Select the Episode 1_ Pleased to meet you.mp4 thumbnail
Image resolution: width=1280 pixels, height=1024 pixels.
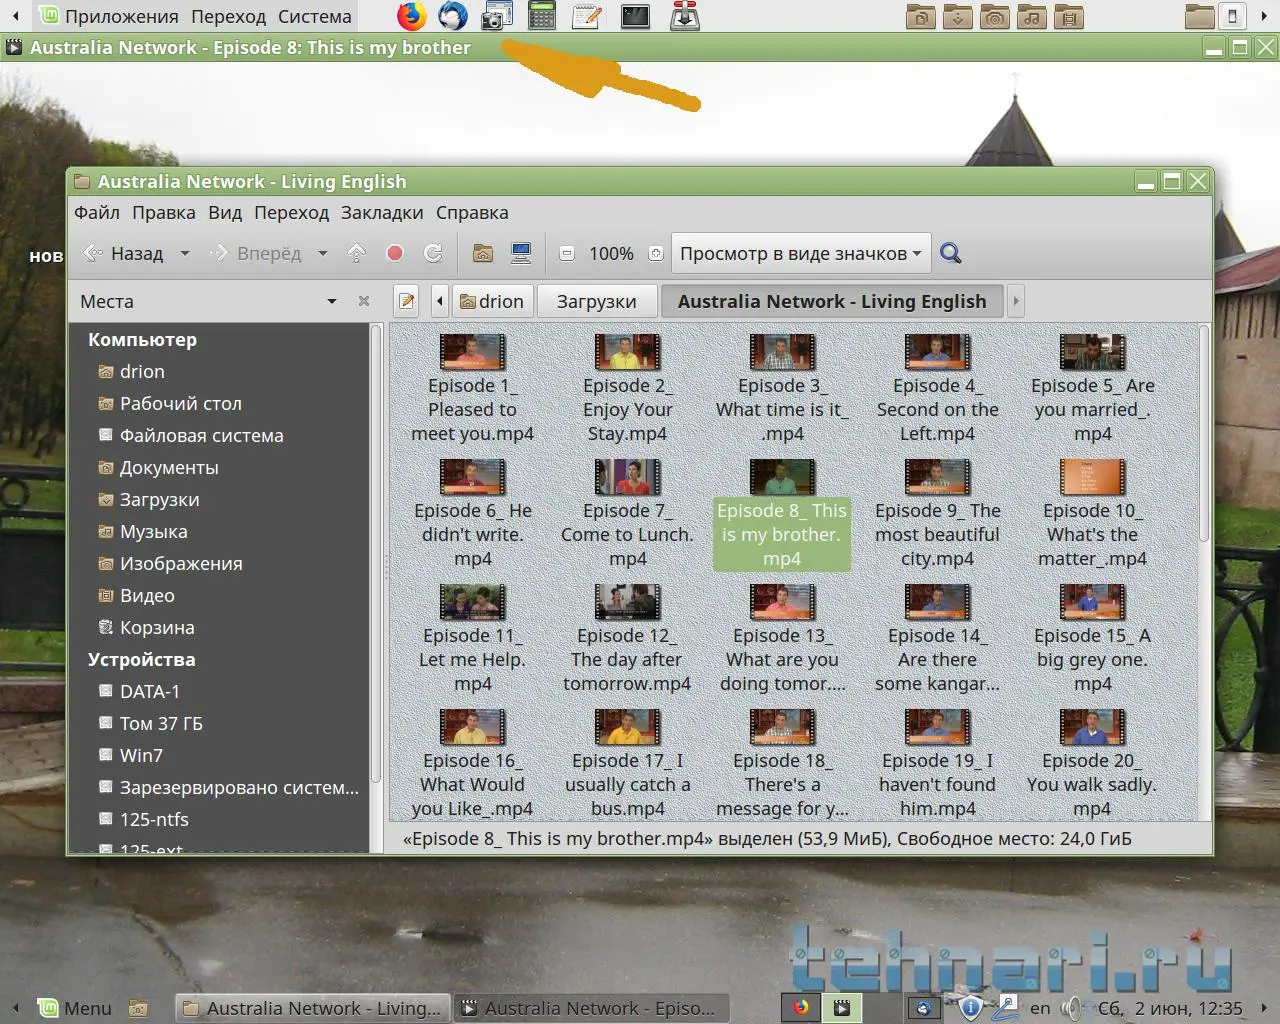point(472,352)
